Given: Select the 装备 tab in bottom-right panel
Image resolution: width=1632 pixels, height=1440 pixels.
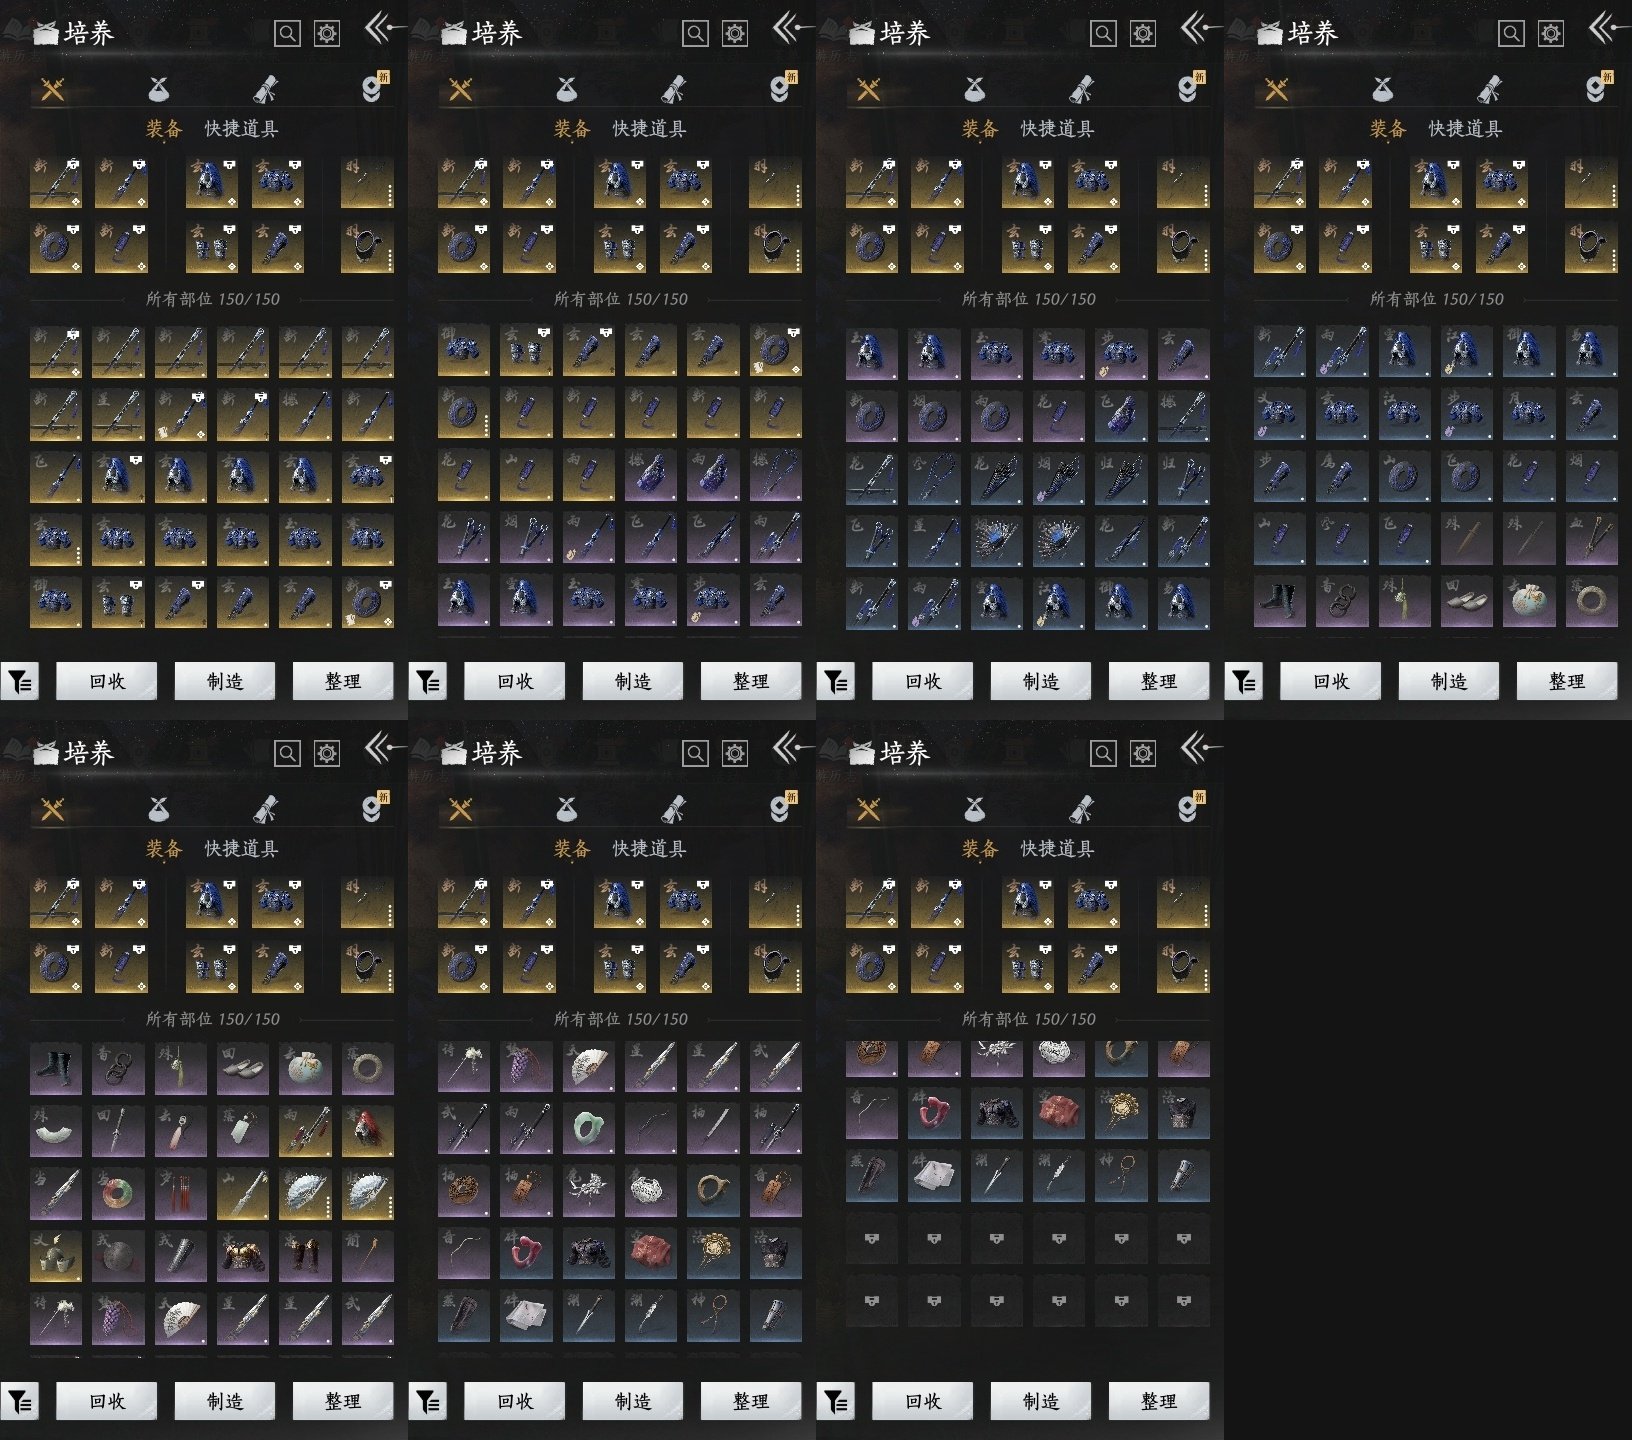Looking at the screenshot, I should (979, 849).
